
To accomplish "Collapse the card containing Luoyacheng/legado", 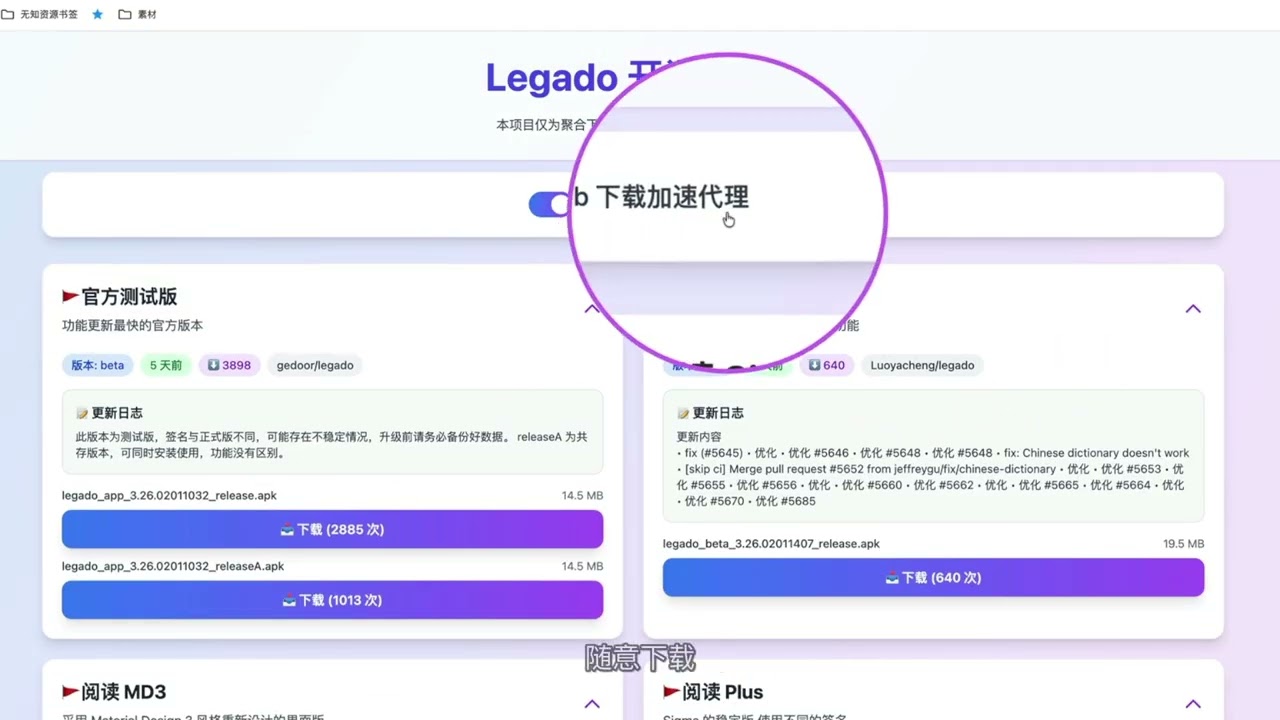I will [x=1193, y=309].
